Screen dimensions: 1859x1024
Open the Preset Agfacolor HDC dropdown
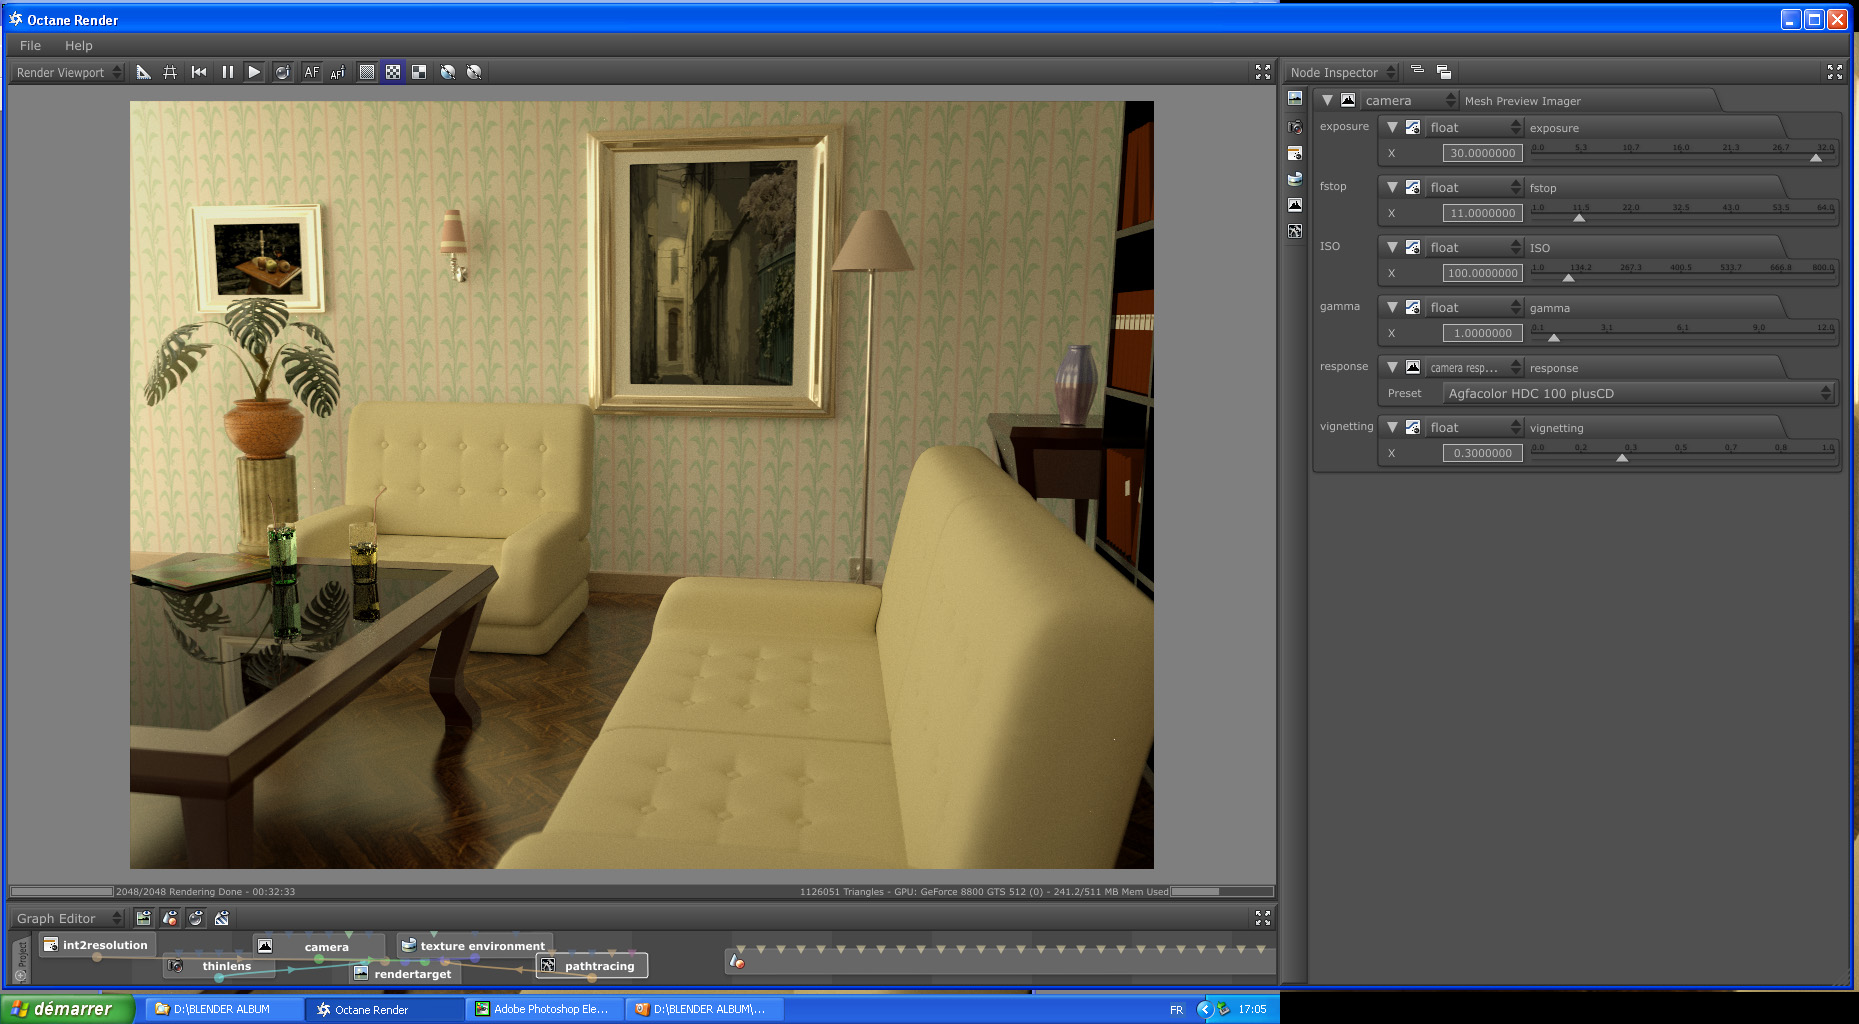click(1638, 393)
